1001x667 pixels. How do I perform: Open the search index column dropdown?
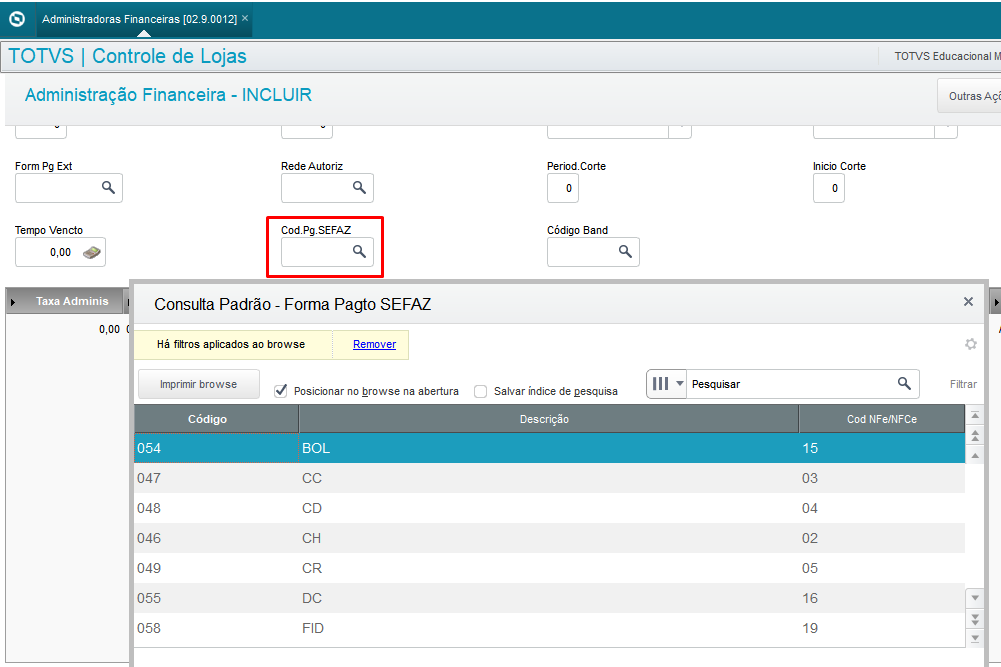click(666, 384)
